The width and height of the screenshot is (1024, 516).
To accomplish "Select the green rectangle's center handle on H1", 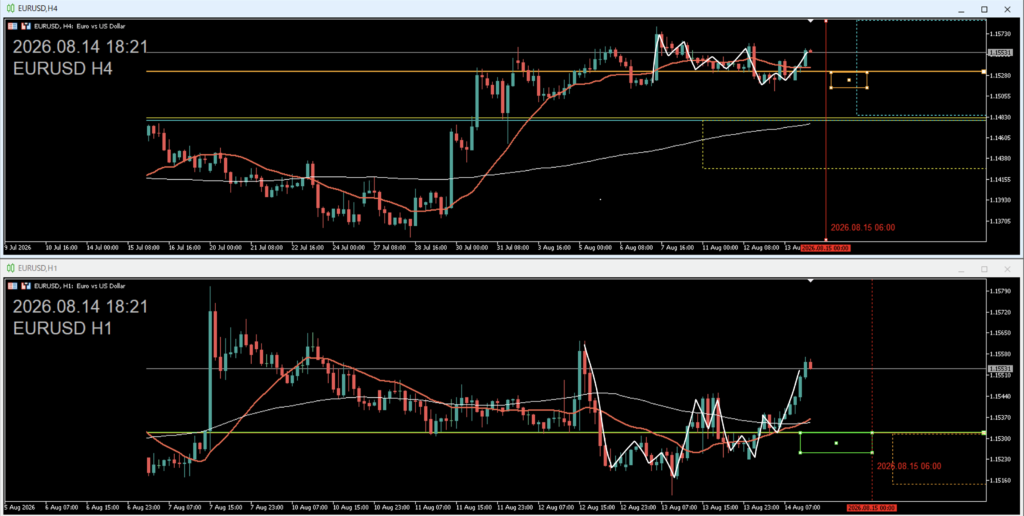I will click(x=837, y=443).
